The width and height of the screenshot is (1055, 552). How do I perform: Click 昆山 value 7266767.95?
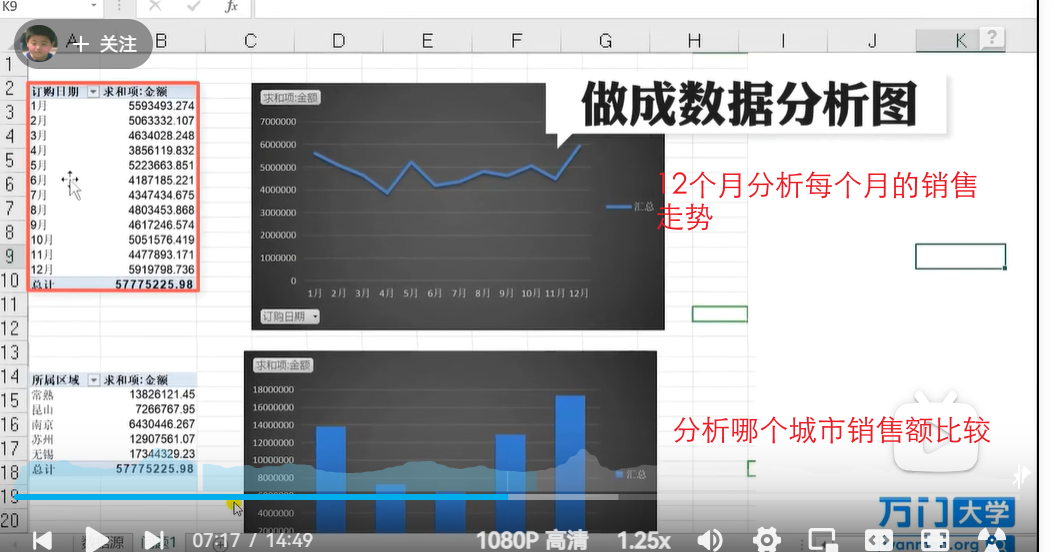tap(166, 409)
